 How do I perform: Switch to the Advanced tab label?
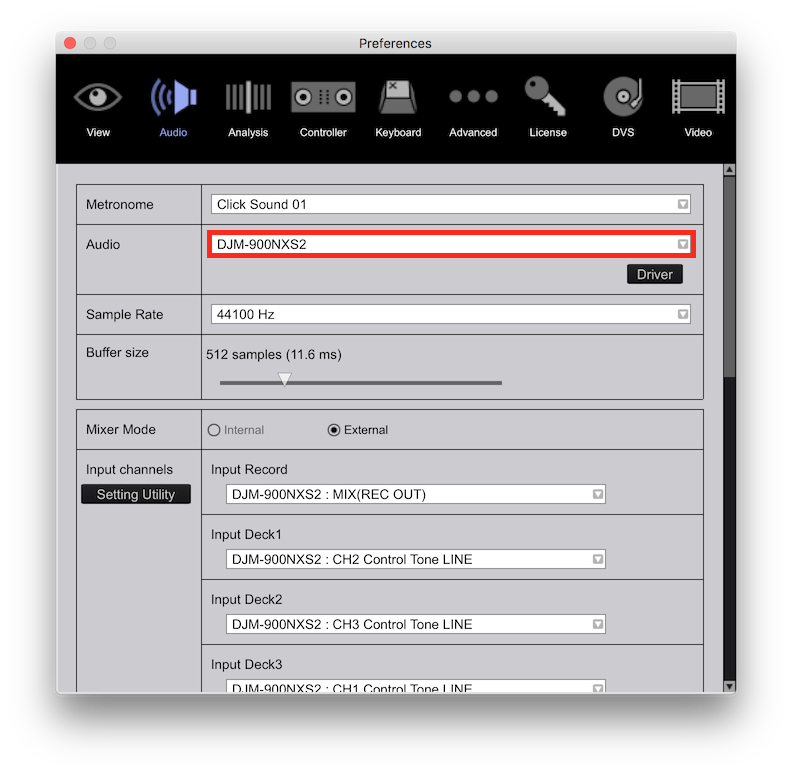(x=473, y=132)
